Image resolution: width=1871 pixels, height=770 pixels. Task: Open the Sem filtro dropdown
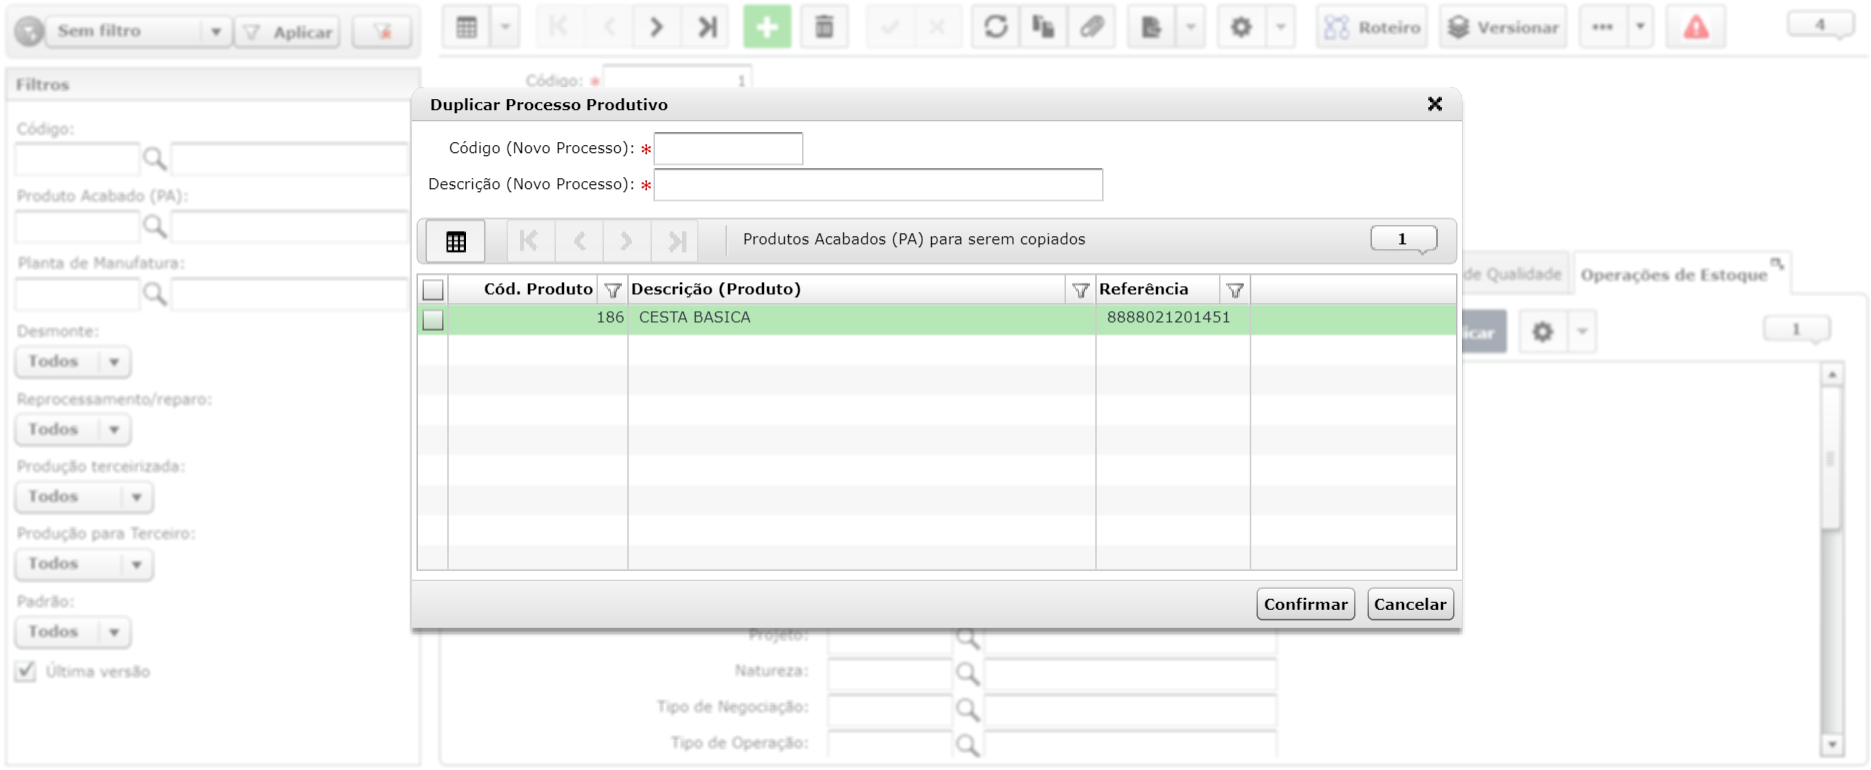click(139, 31)
